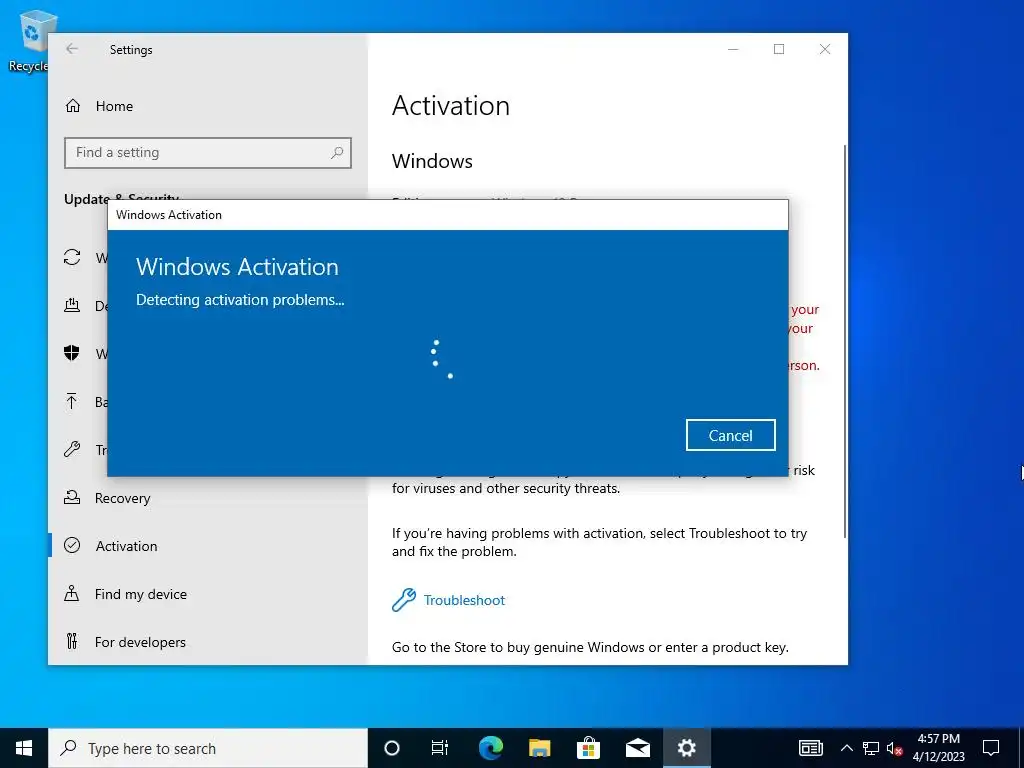Click the Settings gear on taskbar
The width and height of the screenshot is (1024, 768).
pos(686,748)
